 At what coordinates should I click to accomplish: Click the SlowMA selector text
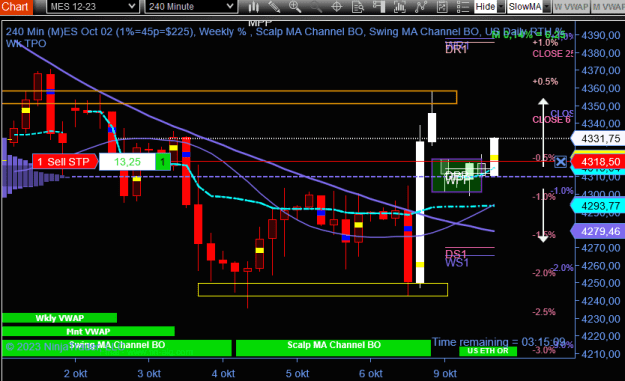click(x=525, y=7)
